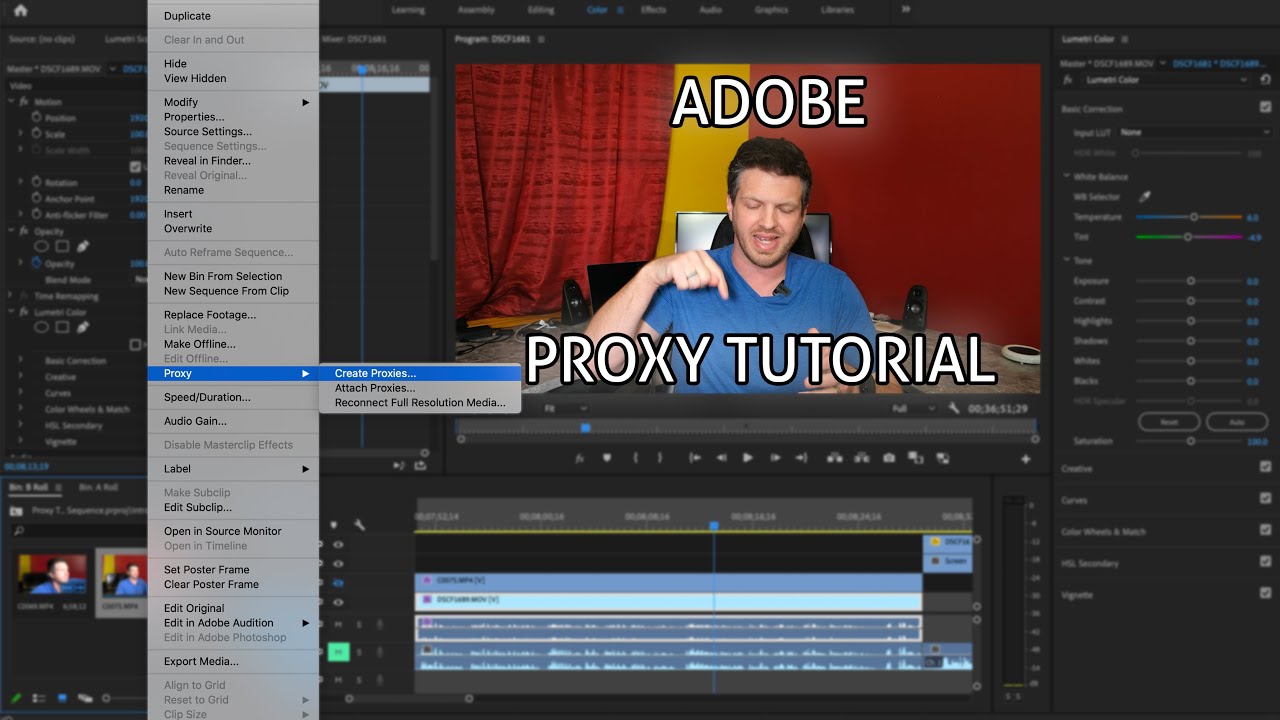The height and width of the screenshot is (720, 1280).
Task: Adjust the Tint slider handle
Action: coord(1188,237)
